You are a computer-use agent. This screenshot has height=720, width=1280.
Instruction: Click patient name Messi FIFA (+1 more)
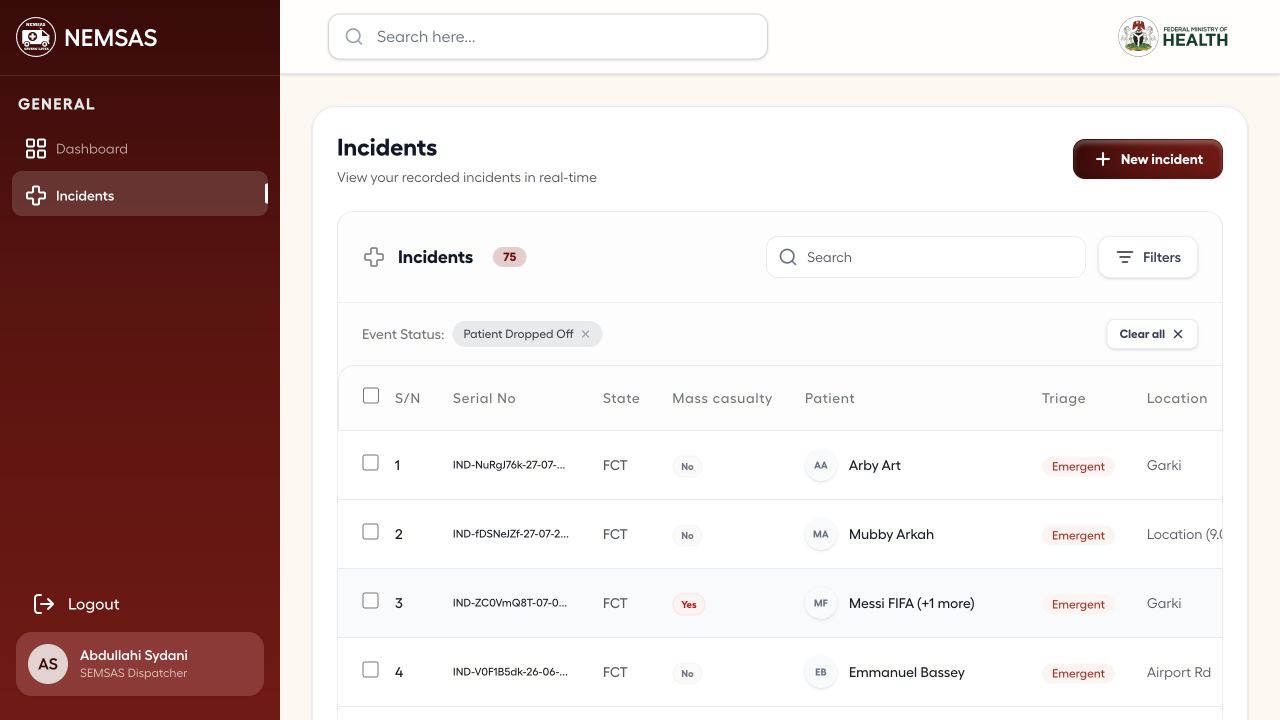pyautogui.click(x=912, y=603)
